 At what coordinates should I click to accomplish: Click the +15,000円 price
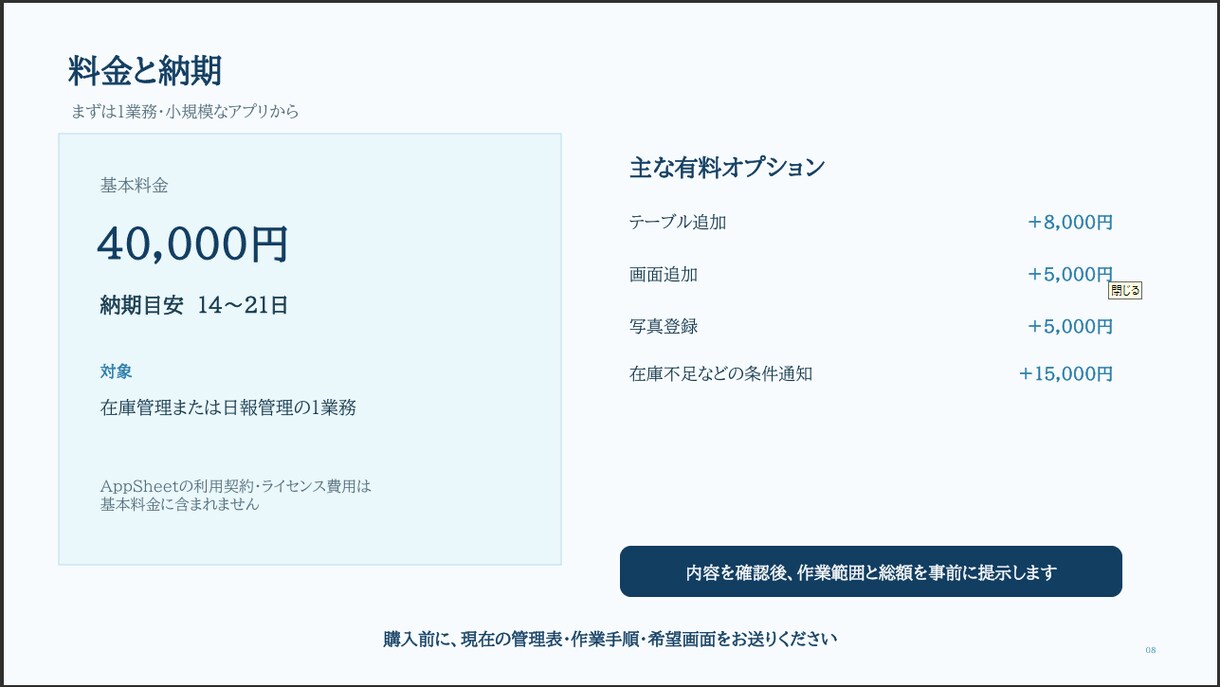click(x=1066, y=374)
